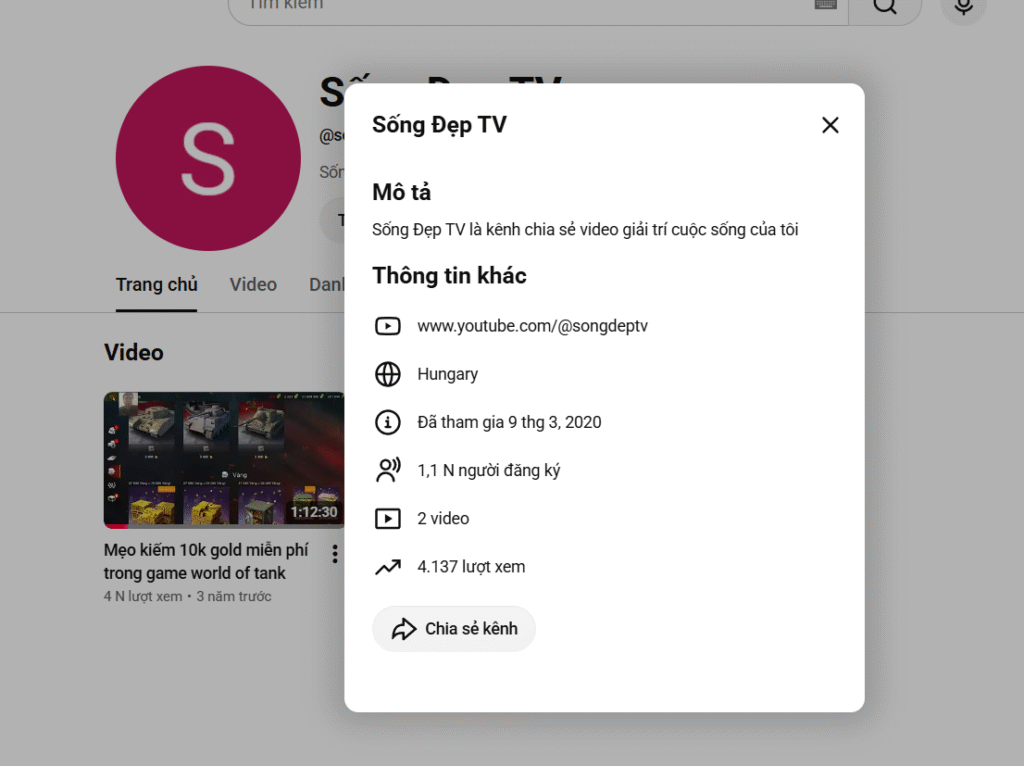The width and height of the screenshot is (1024, 766).
Task: Click the trending arrow icon beside view count
Action: click(387, 567)
